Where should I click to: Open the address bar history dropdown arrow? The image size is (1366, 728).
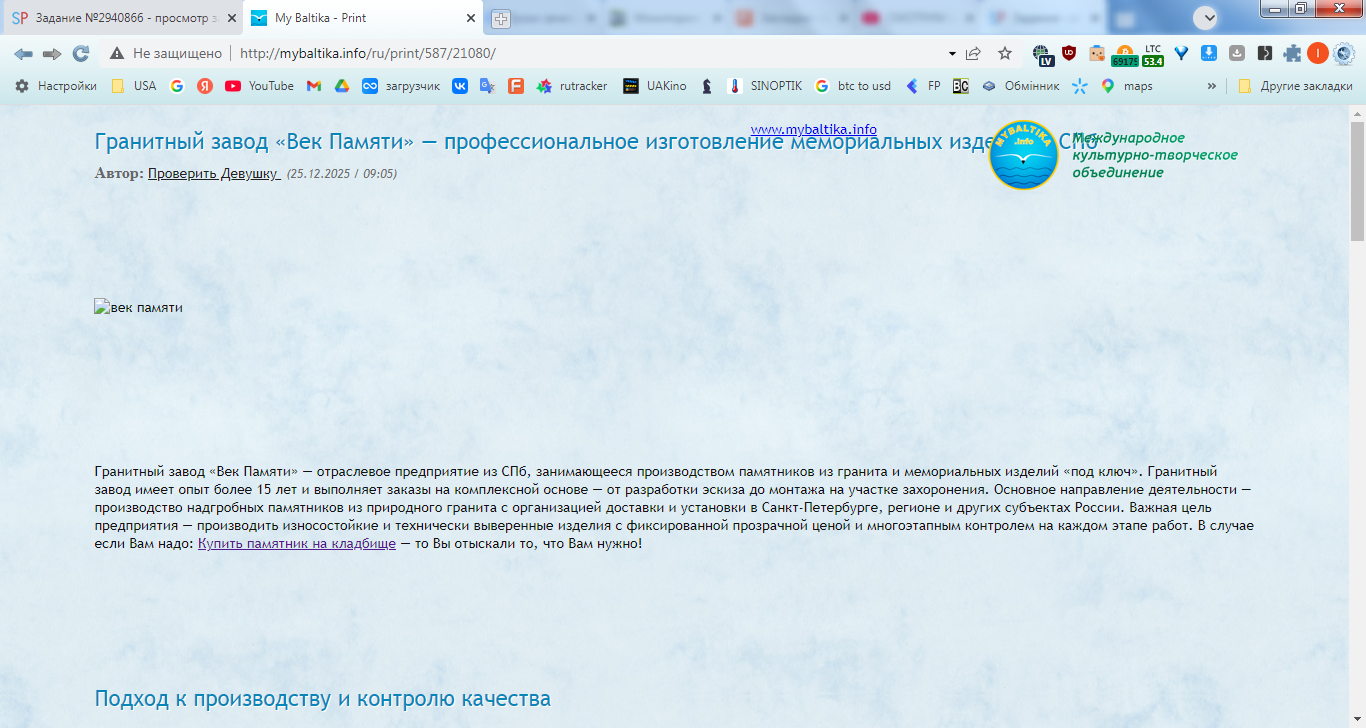[x=952, y=54]
